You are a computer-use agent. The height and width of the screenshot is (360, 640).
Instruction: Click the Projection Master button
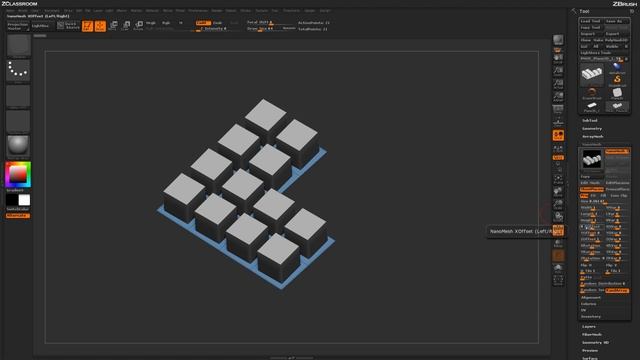click(x=18, y=26)
